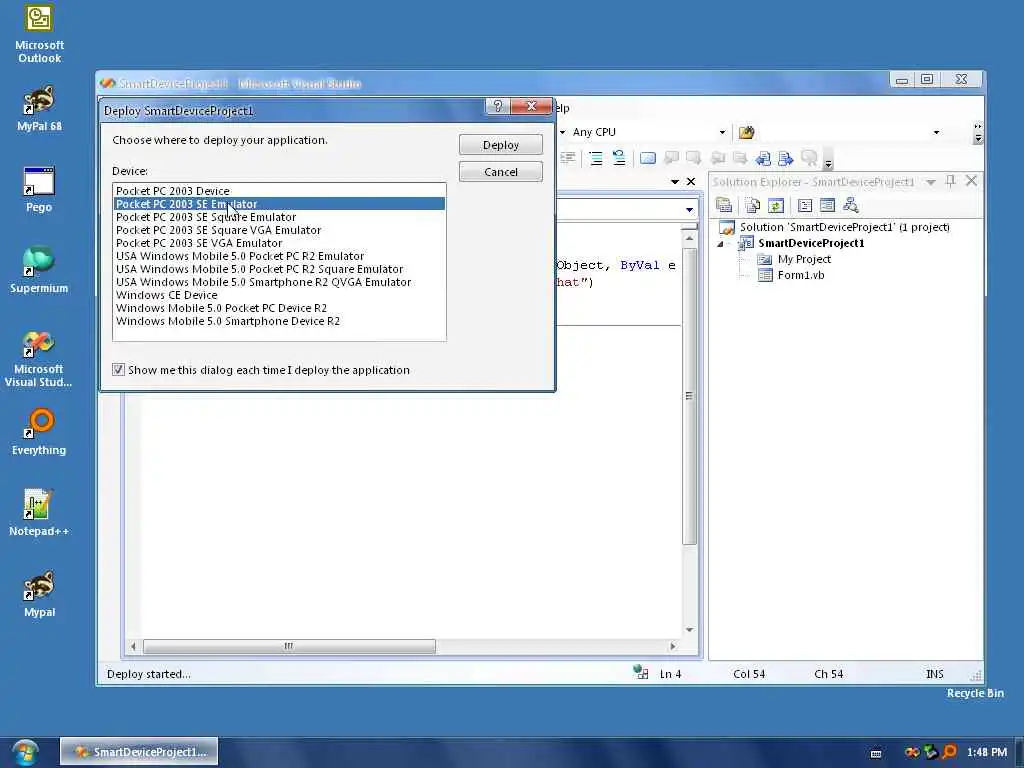Click the editor horizontal scrollbar thumb
This screenshot has width=1024, height=768.
tap(289, 647)
